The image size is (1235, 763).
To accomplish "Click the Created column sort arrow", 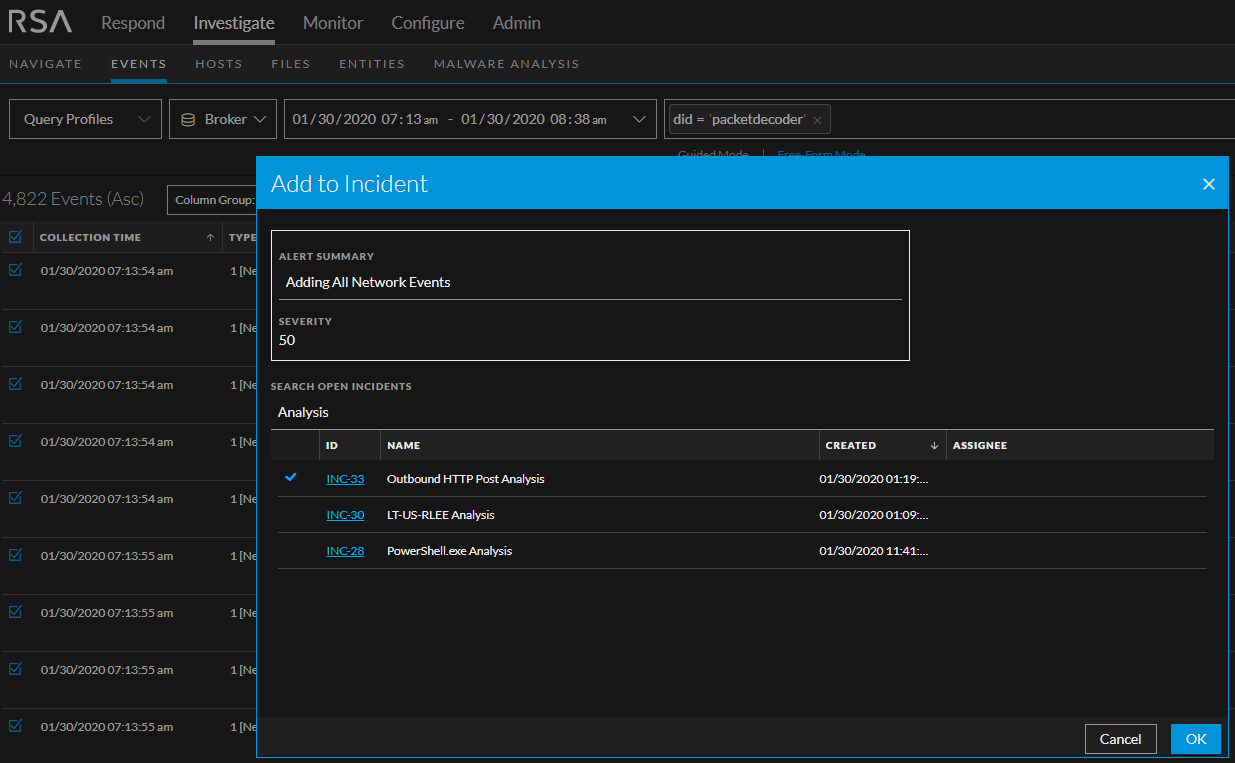I will coord(934,445).
